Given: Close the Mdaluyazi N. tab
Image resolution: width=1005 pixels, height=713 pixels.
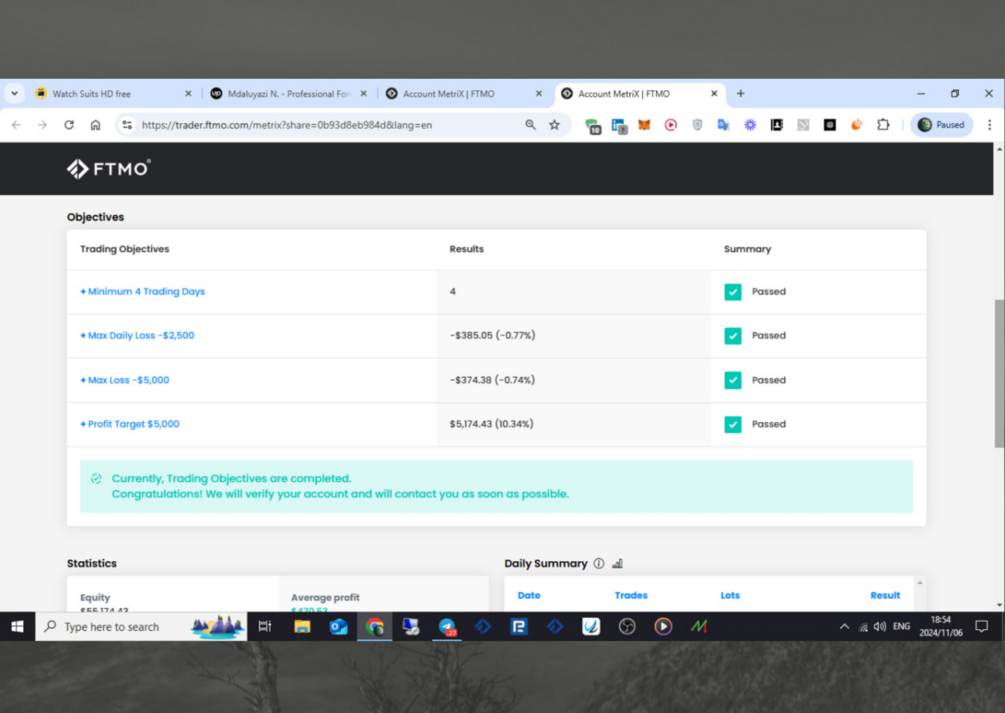Looking at the screenshot, I should click(x=363, y=94).
